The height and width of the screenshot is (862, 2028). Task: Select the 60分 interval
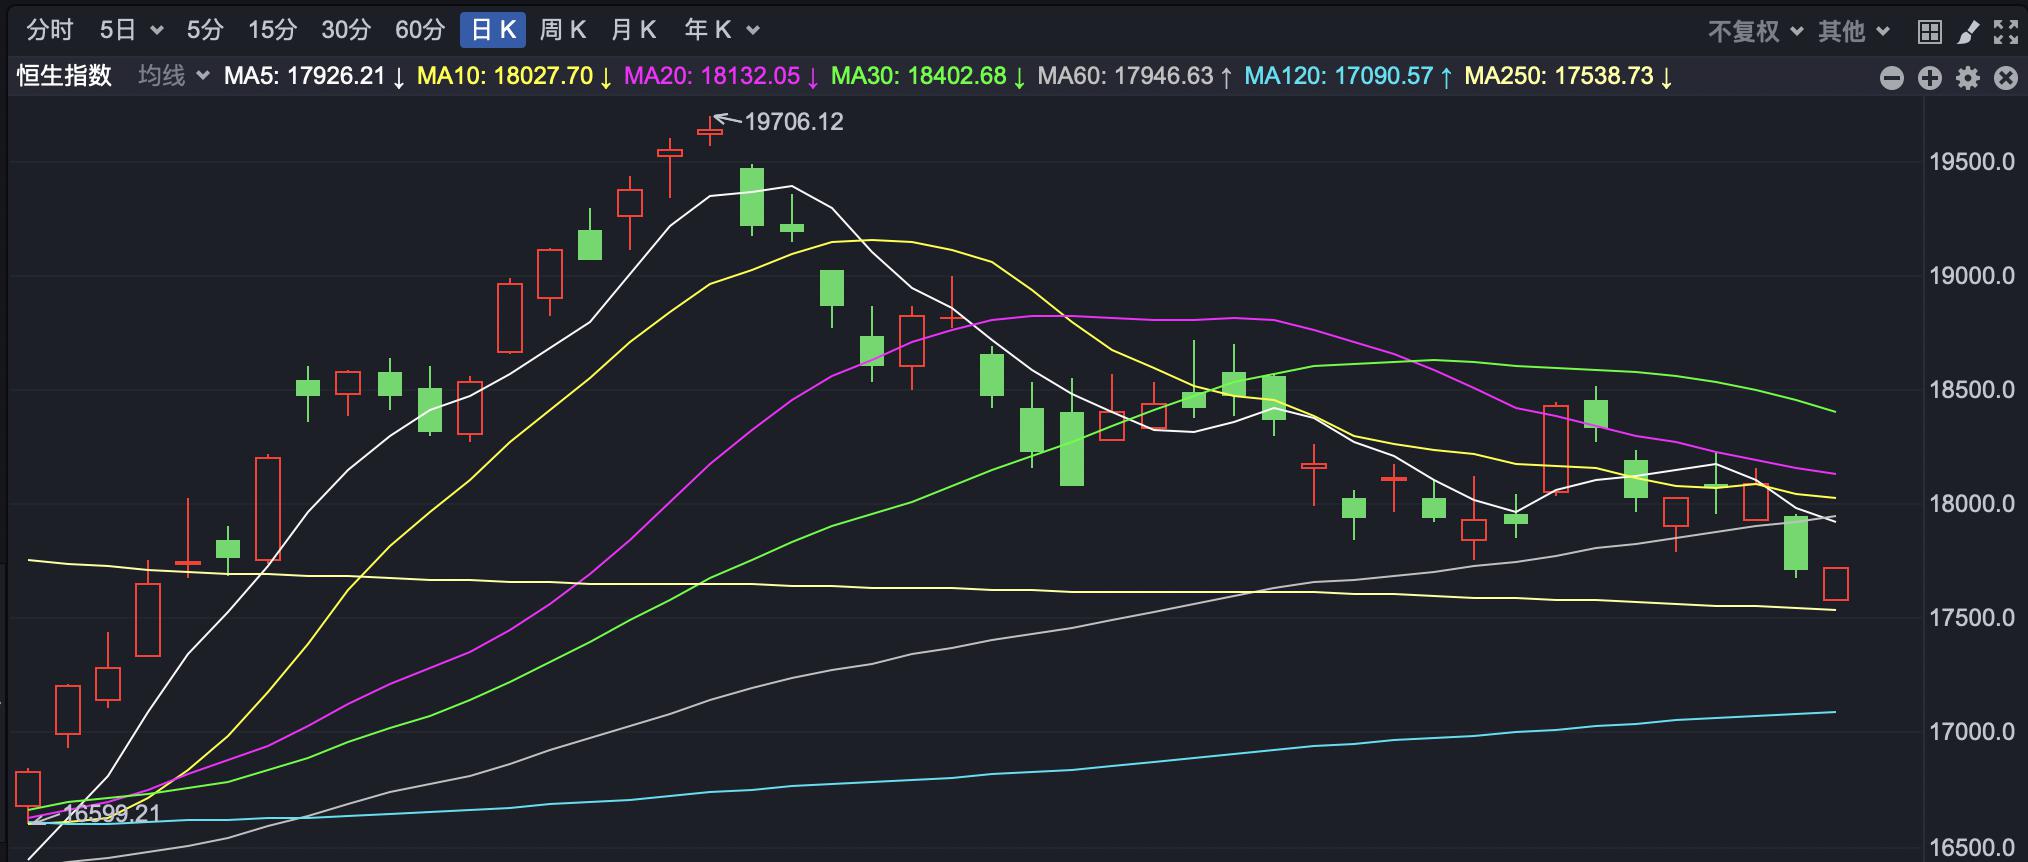[419, 30]
